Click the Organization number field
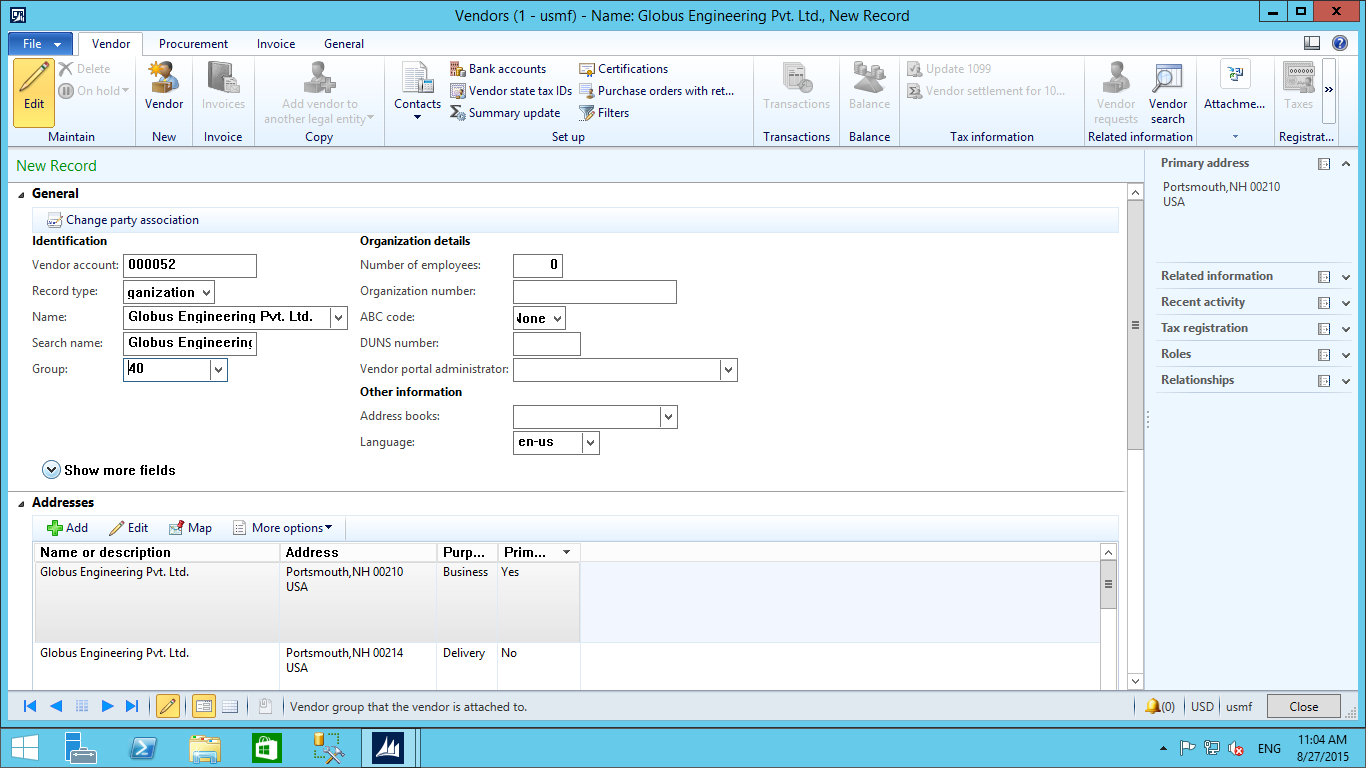This screenshot has height=768, width=1366. (x=595, y=292)
